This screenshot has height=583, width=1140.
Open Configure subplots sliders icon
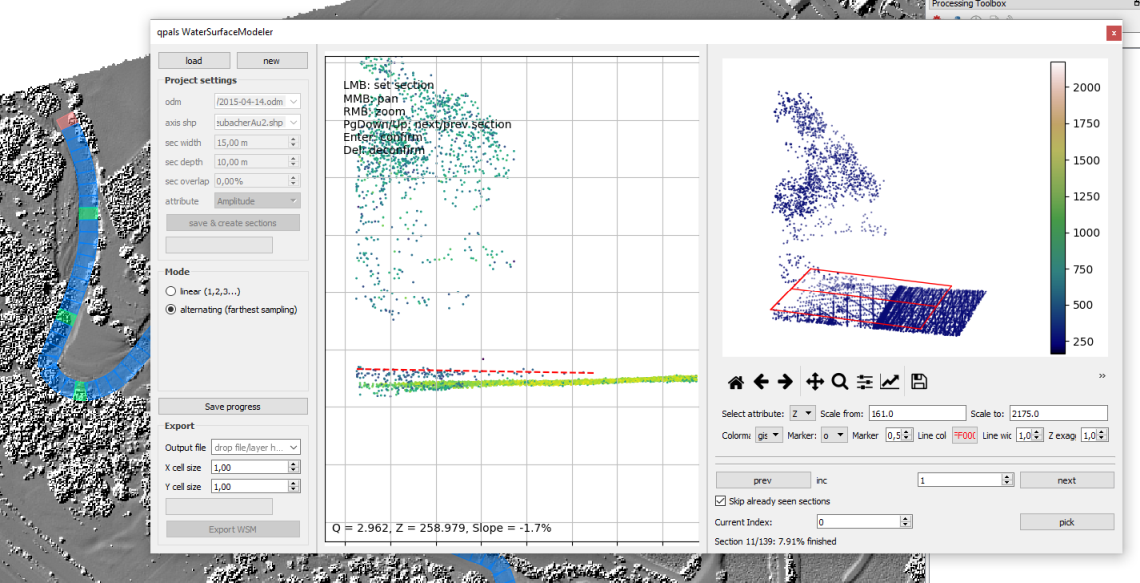865,382
